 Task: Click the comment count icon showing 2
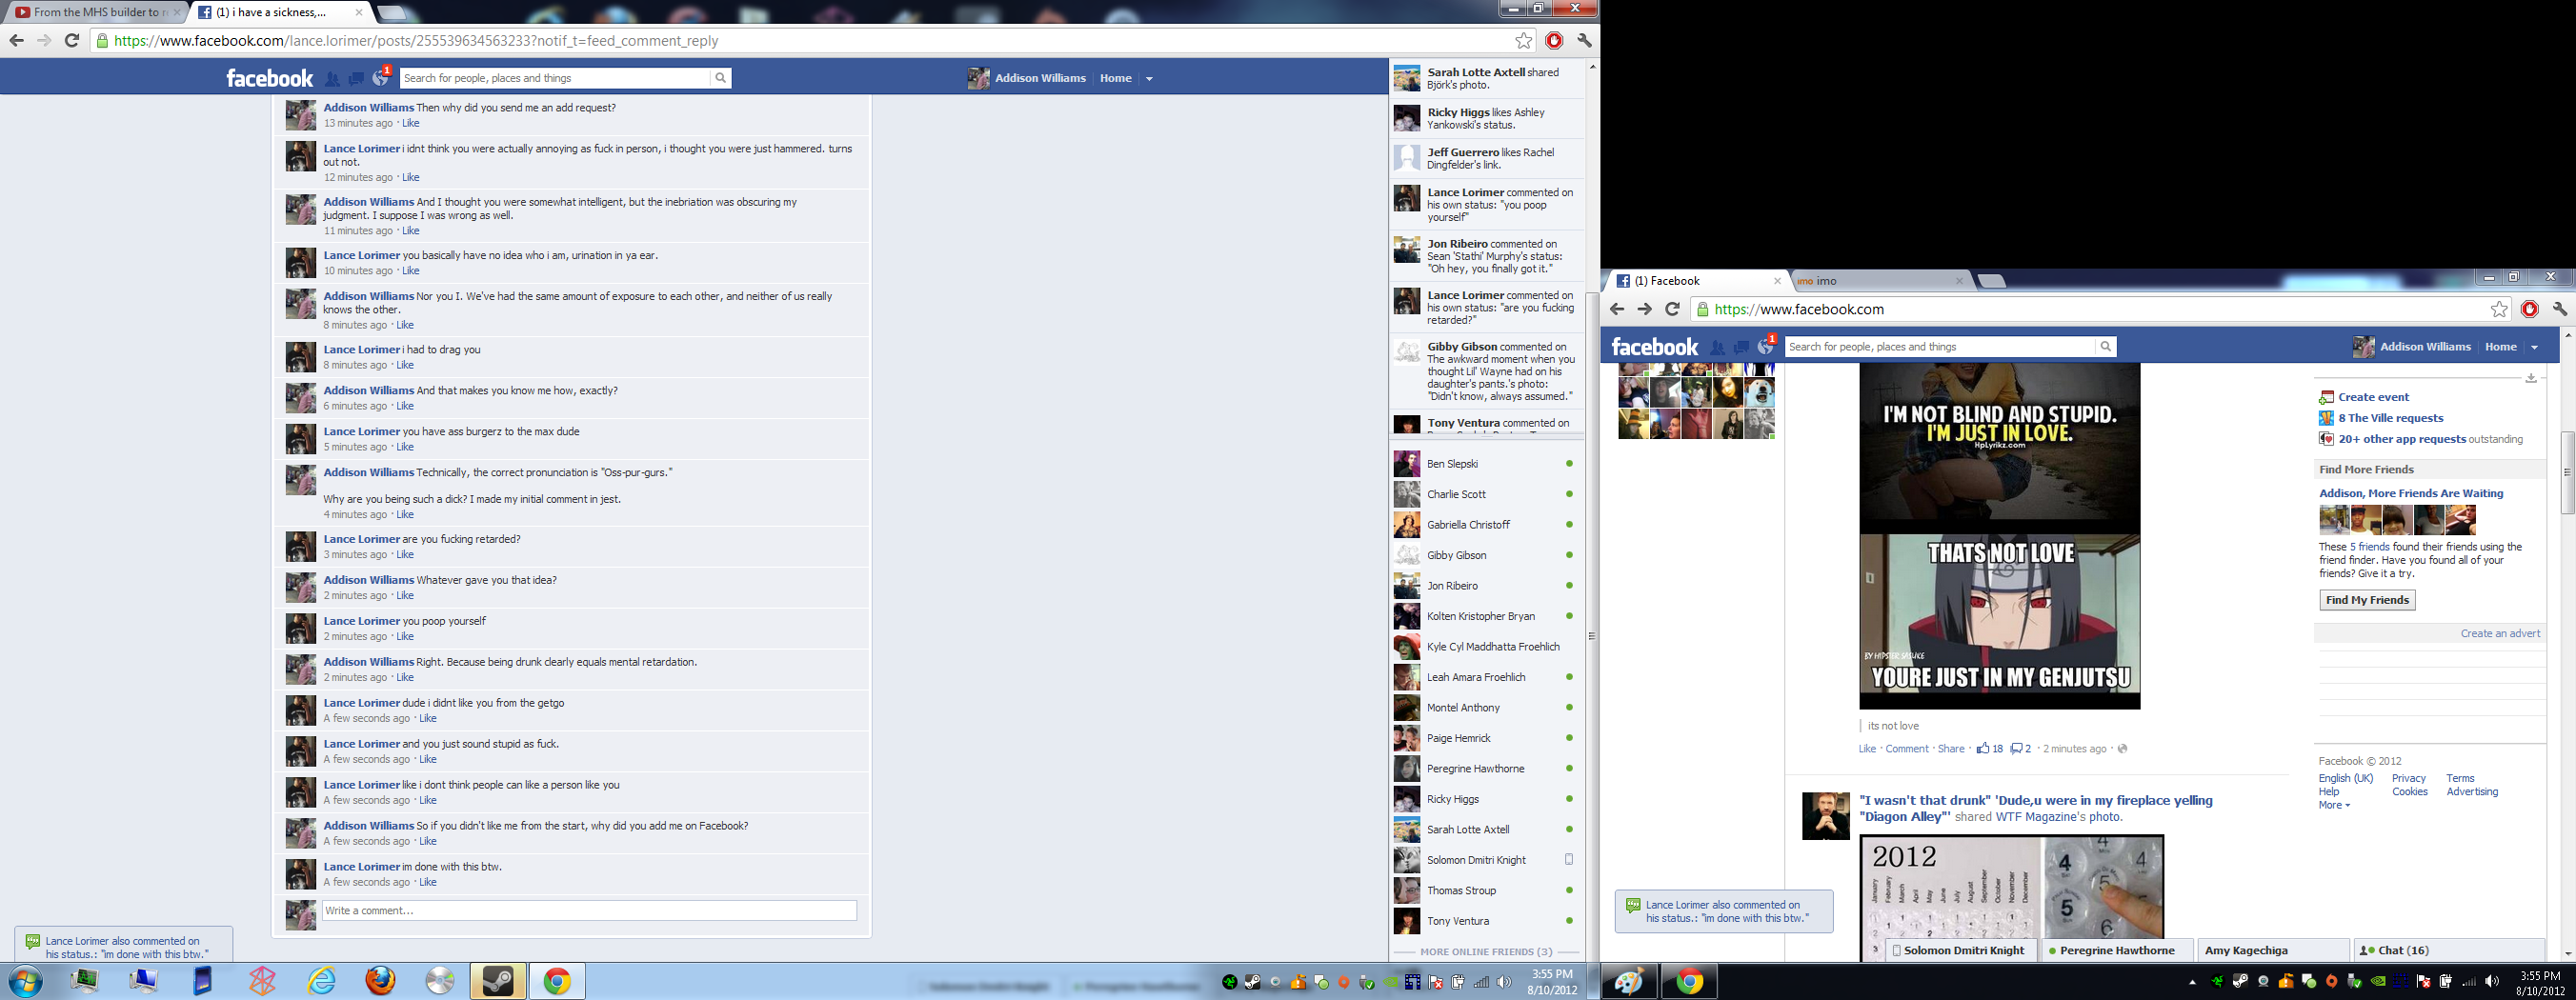pos(2017,749)
